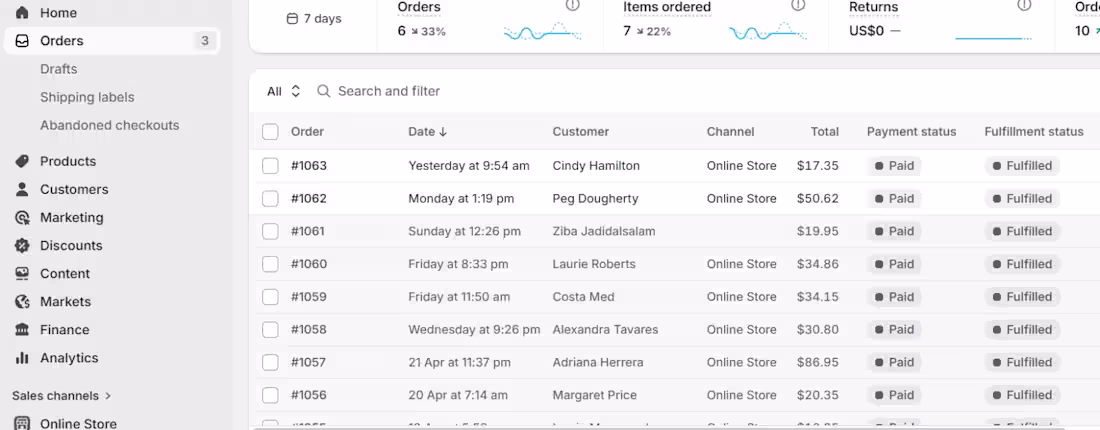1100x430 pixels.
Task: Click customer name Ziba Jadidalsalam
Action: click(x=604, y=231)
